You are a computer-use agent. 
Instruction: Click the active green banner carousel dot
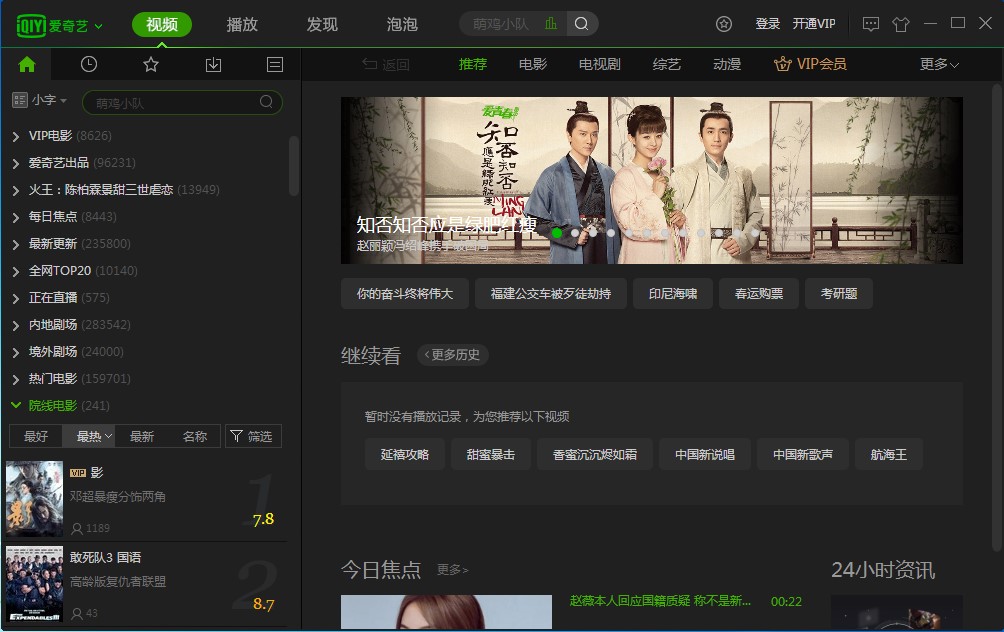[x=557, y=233]
